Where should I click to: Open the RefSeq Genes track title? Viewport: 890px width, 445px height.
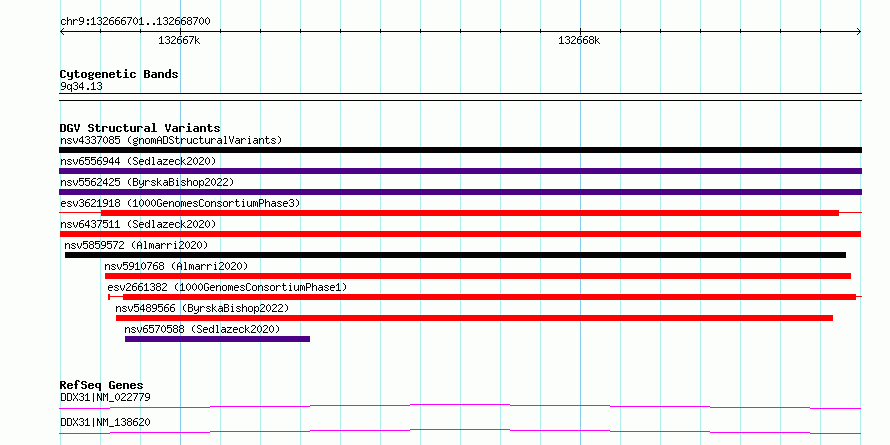point(101,385)
